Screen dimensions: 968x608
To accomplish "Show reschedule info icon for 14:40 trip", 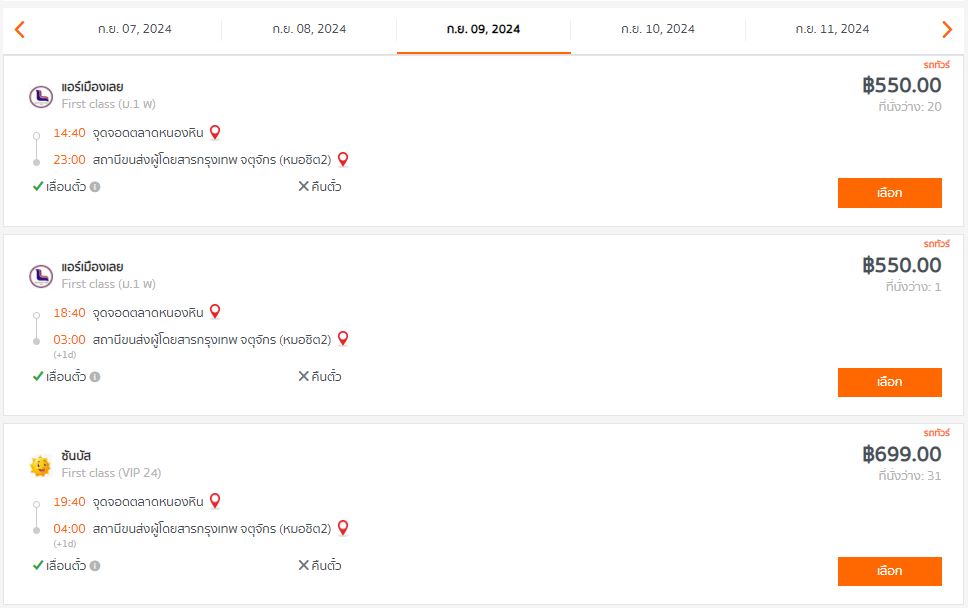I will [94, 186].
